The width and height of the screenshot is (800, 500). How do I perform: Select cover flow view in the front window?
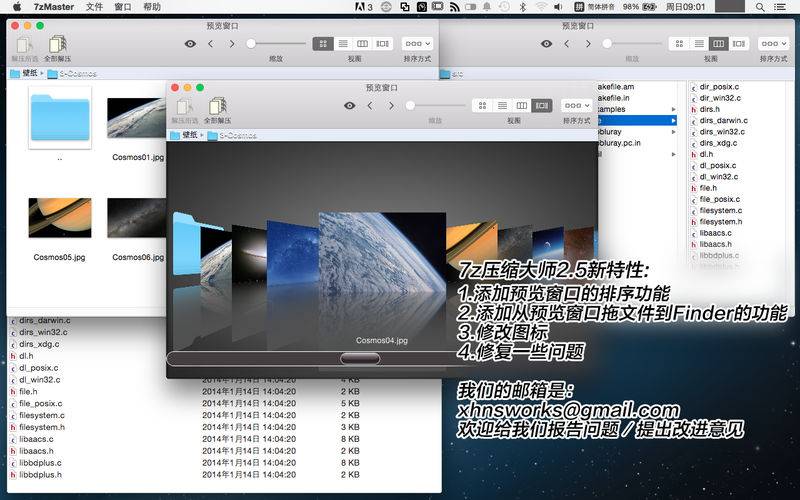pyautogui.click(x=542, y=106)
